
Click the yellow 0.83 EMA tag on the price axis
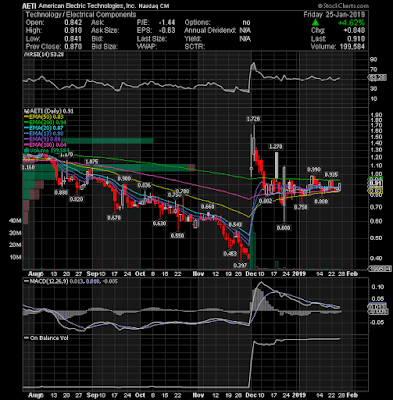pos(375,190)
